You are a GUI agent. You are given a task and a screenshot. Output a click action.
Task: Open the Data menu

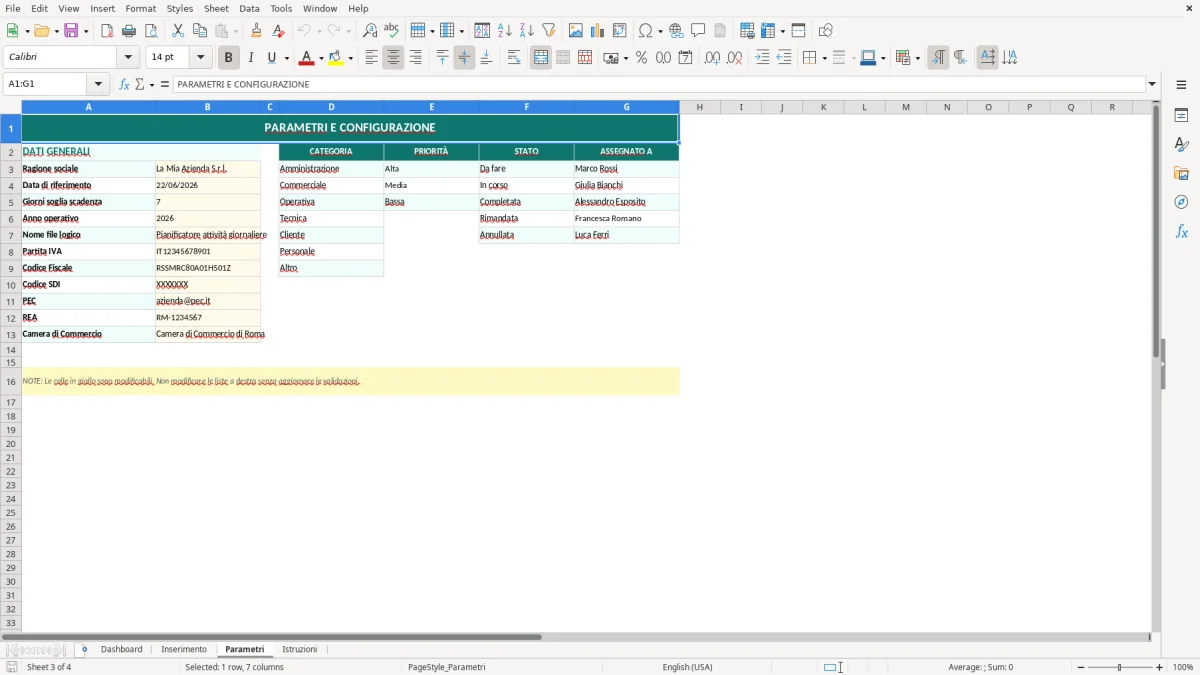pyautogui.click(x=249, y=8)
